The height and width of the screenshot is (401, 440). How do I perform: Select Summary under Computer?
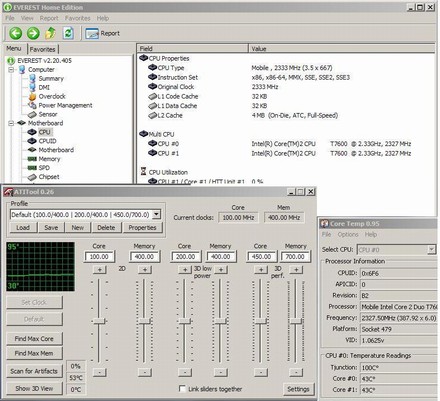(51, 79)
